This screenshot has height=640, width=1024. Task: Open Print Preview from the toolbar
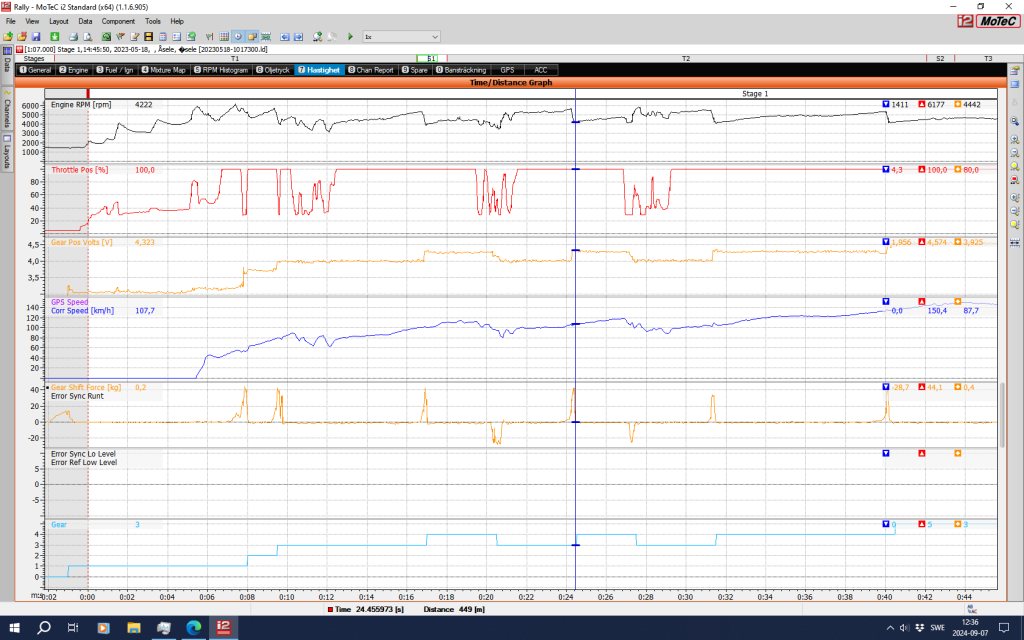click(88, 37)
